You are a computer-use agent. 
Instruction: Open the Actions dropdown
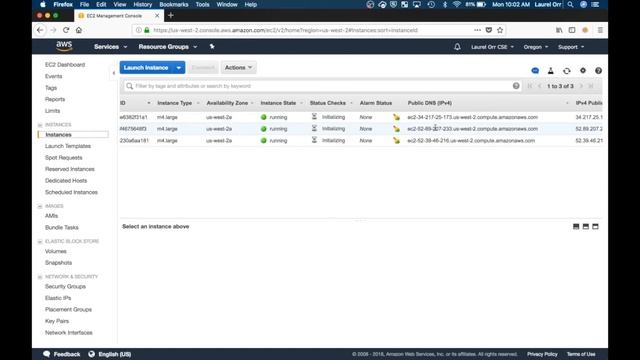pos(238,68)
